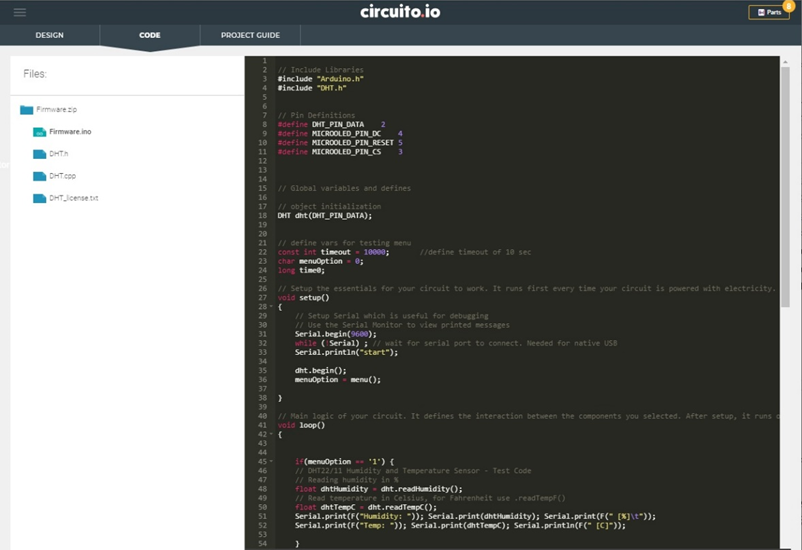Collapse the loop() block at line 42

(269, 434)
